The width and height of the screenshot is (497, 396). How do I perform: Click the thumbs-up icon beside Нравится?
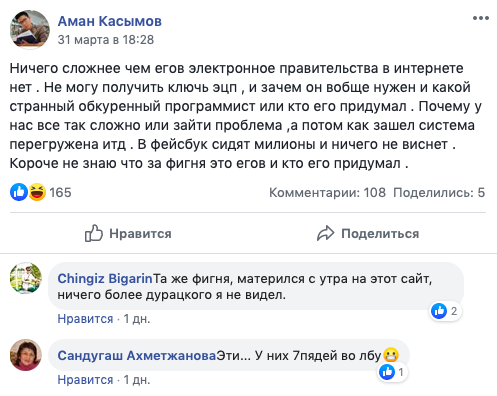click(x=94, y=233)
